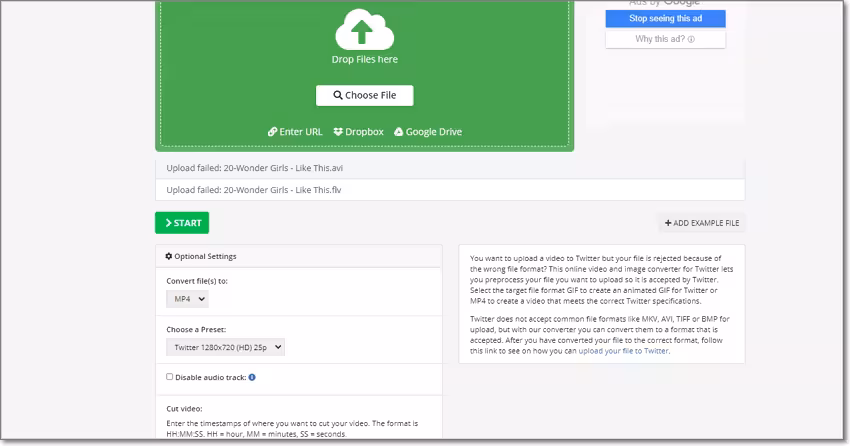This screenshot has height=446, width=850.
Task: Click the Enter URL link
Action: tap(295, 132)
